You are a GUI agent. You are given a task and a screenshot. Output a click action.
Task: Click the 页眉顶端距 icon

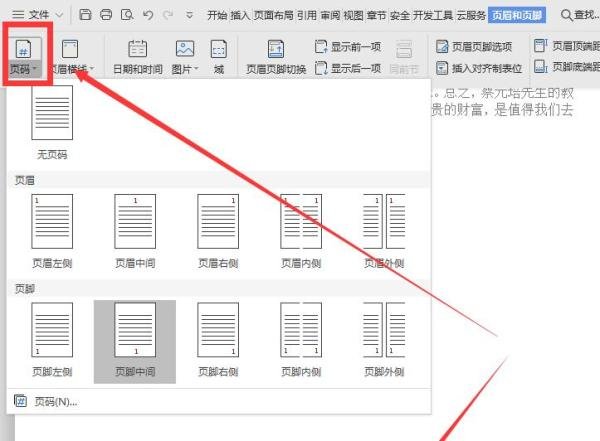[x=540, y=46]
